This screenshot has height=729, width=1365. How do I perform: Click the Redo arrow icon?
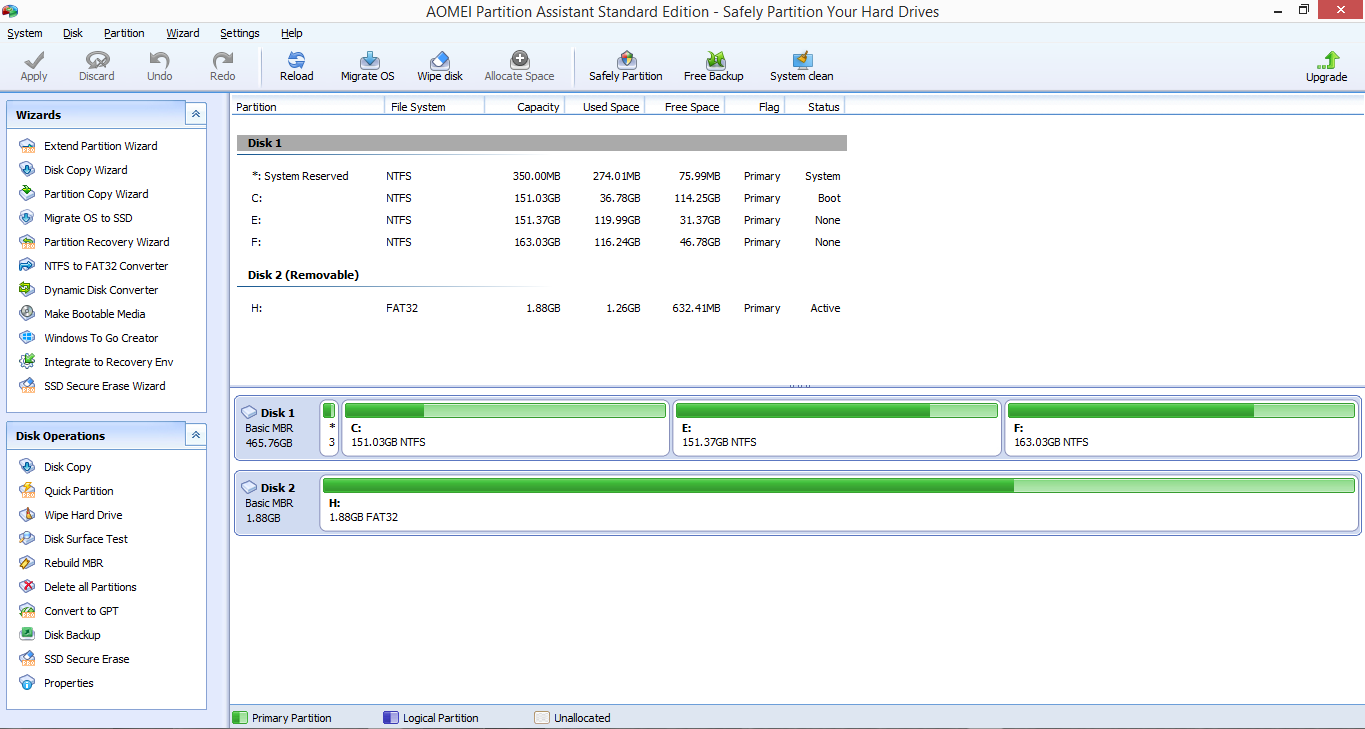(x=222, y=60)
